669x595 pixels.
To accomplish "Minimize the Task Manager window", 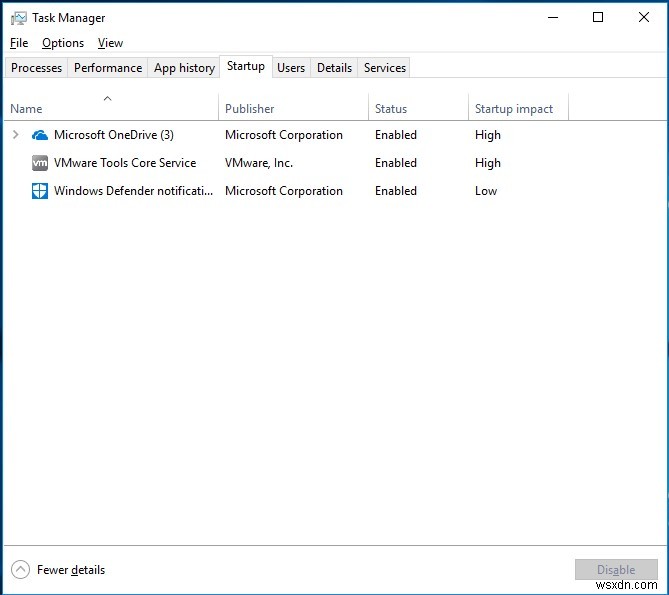I will pyautogui.click(x=553, y=17).
